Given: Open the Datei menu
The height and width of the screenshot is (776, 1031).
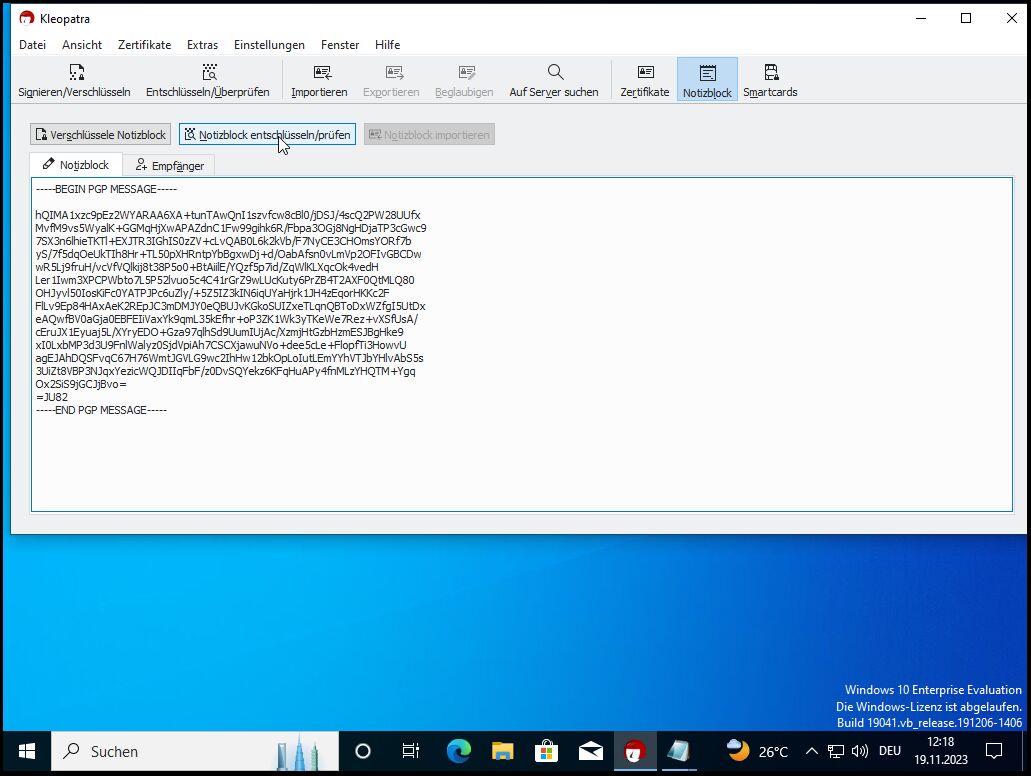Looking at the screenshot, I should coord(32,45).
